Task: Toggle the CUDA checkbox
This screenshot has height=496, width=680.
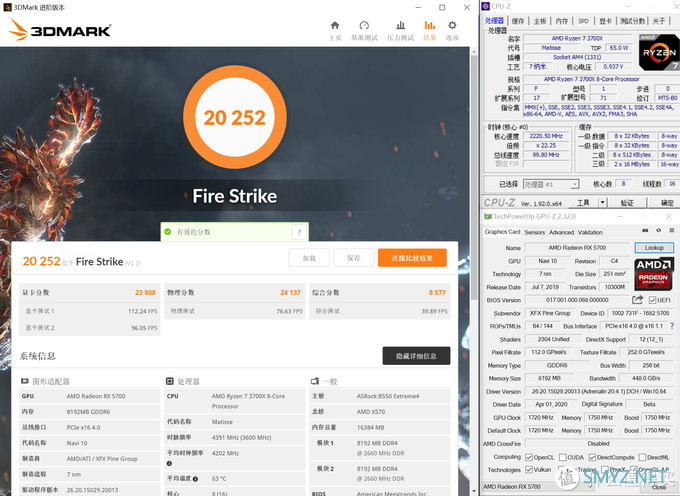Action: point(562,457)
